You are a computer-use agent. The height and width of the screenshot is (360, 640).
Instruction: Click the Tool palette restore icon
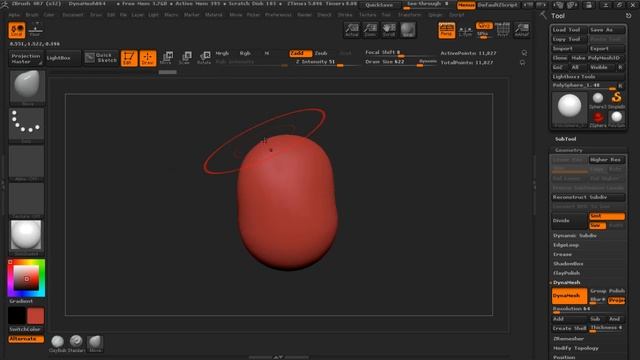(x=629, y=16)
